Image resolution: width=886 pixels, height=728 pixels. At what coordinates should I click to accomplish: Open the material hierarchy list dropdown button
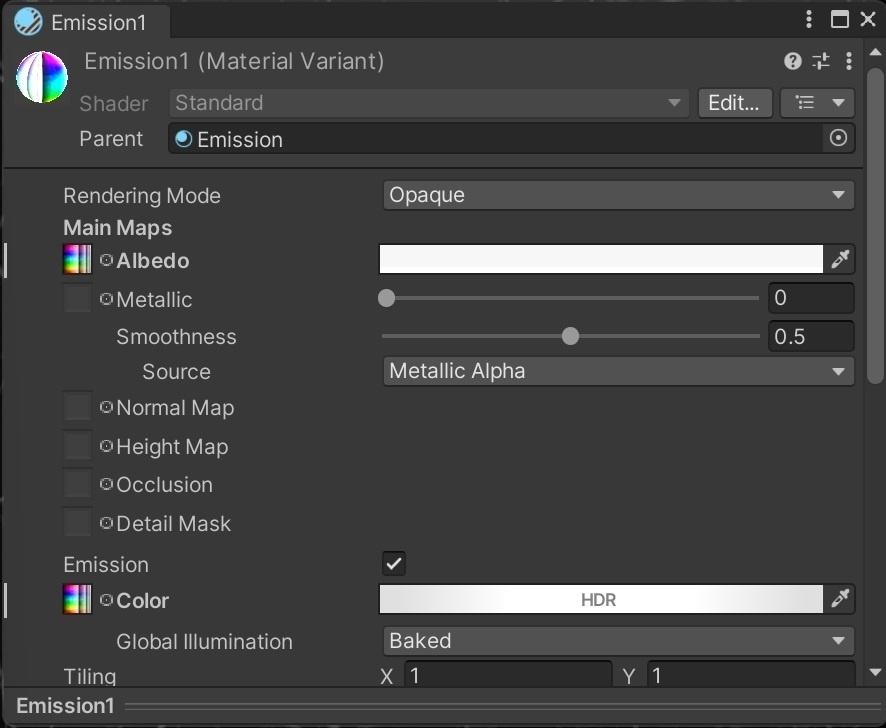pos(817,103)
